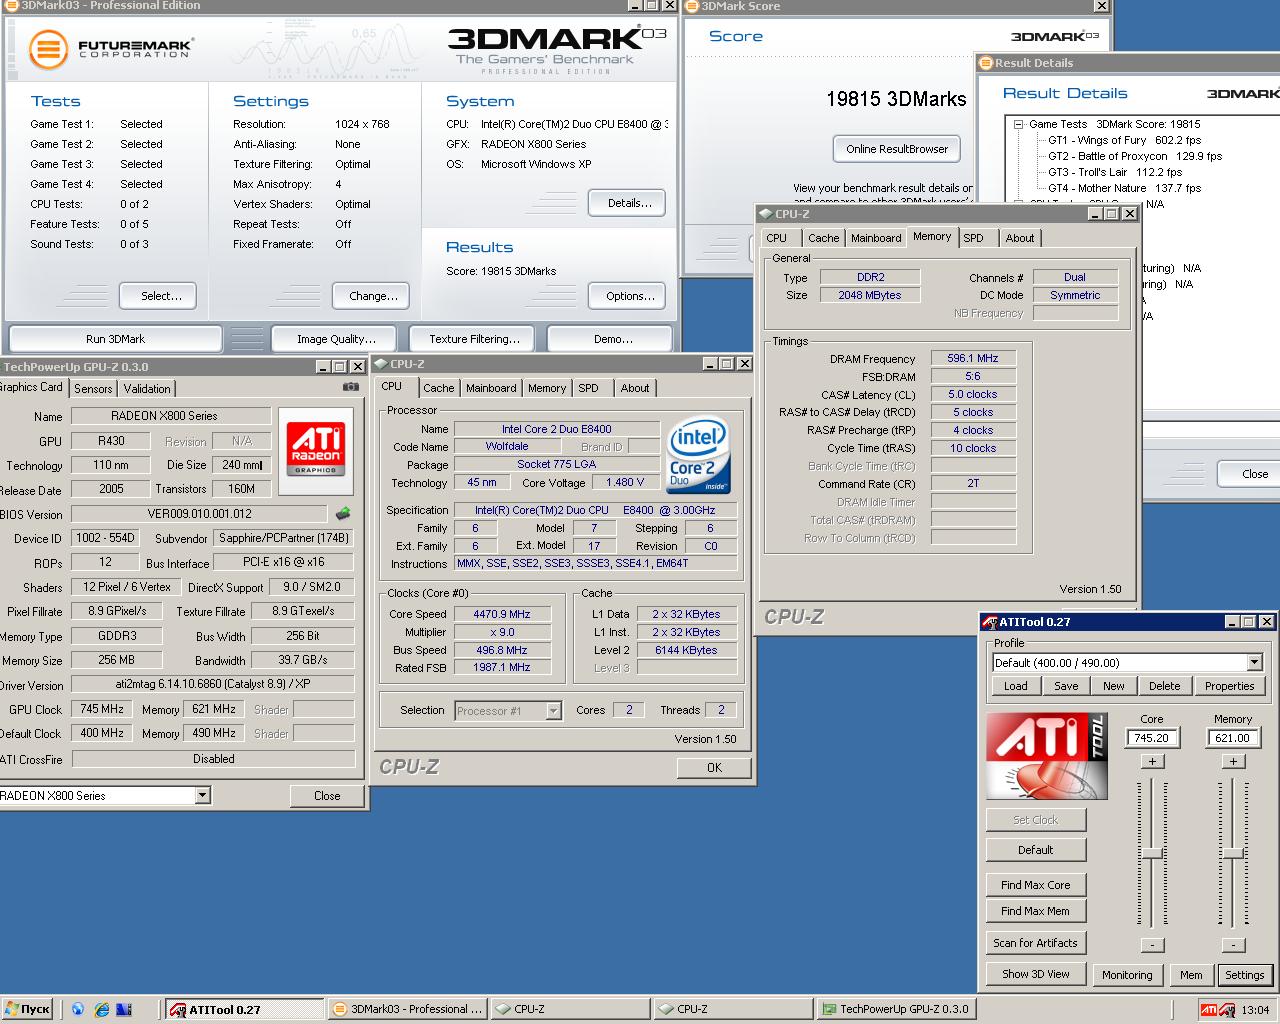1280x1024 pixels.
Task: Click the Intel Core 2 Duo logo in CPU-Z
Action: point(699,454)
